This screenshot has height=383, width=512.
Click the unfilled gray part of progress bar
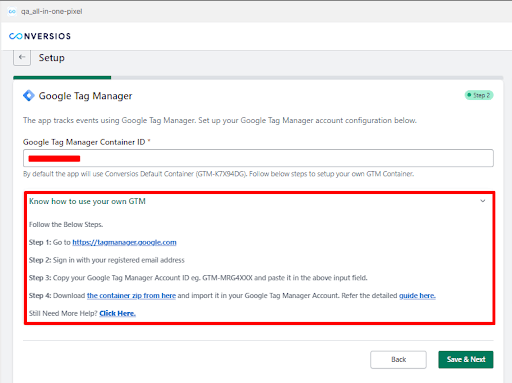point(307,78)
